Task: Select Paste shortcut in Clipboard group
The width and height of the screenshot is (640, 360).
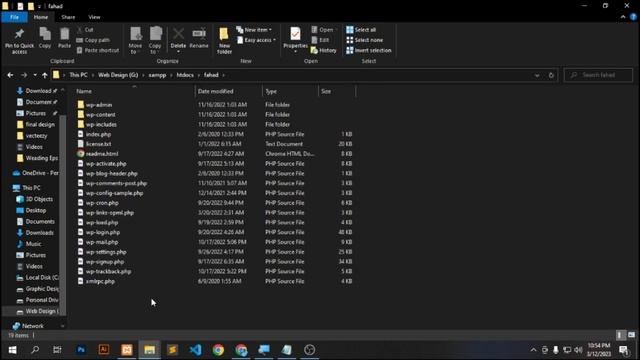Action: [x=98, y=50]
